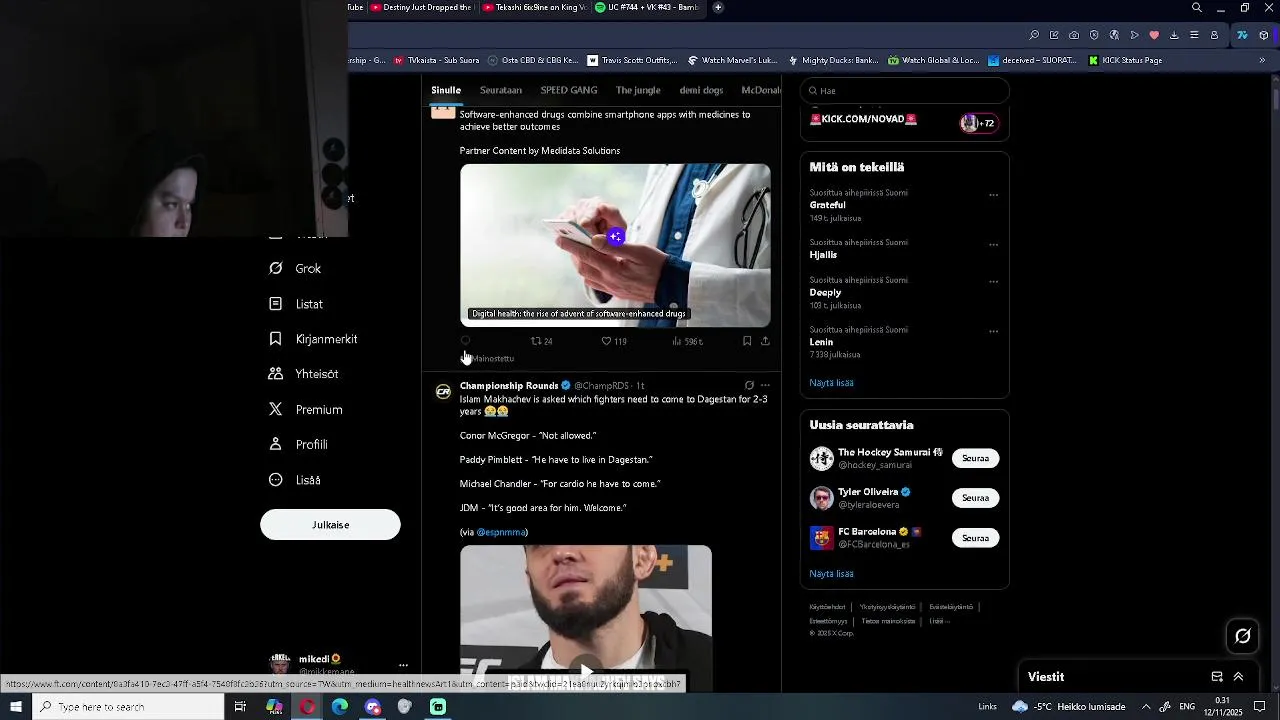Open browser downloads icon
The image size is (1280, 720).
coord(1174,35)
